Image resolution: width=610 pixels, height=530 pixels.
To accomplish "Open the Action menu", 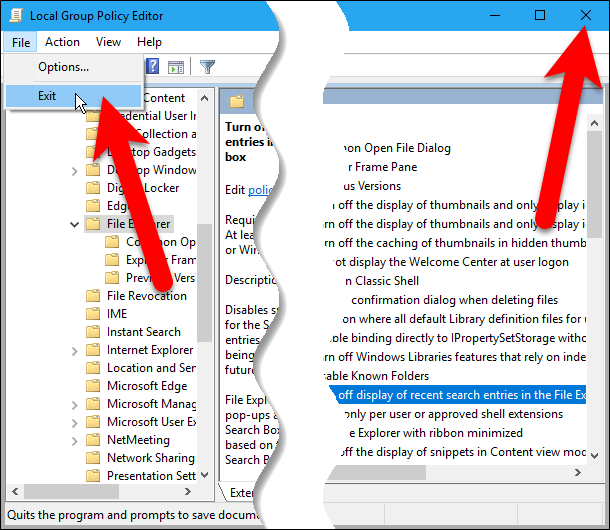I will tap(62, 42).
